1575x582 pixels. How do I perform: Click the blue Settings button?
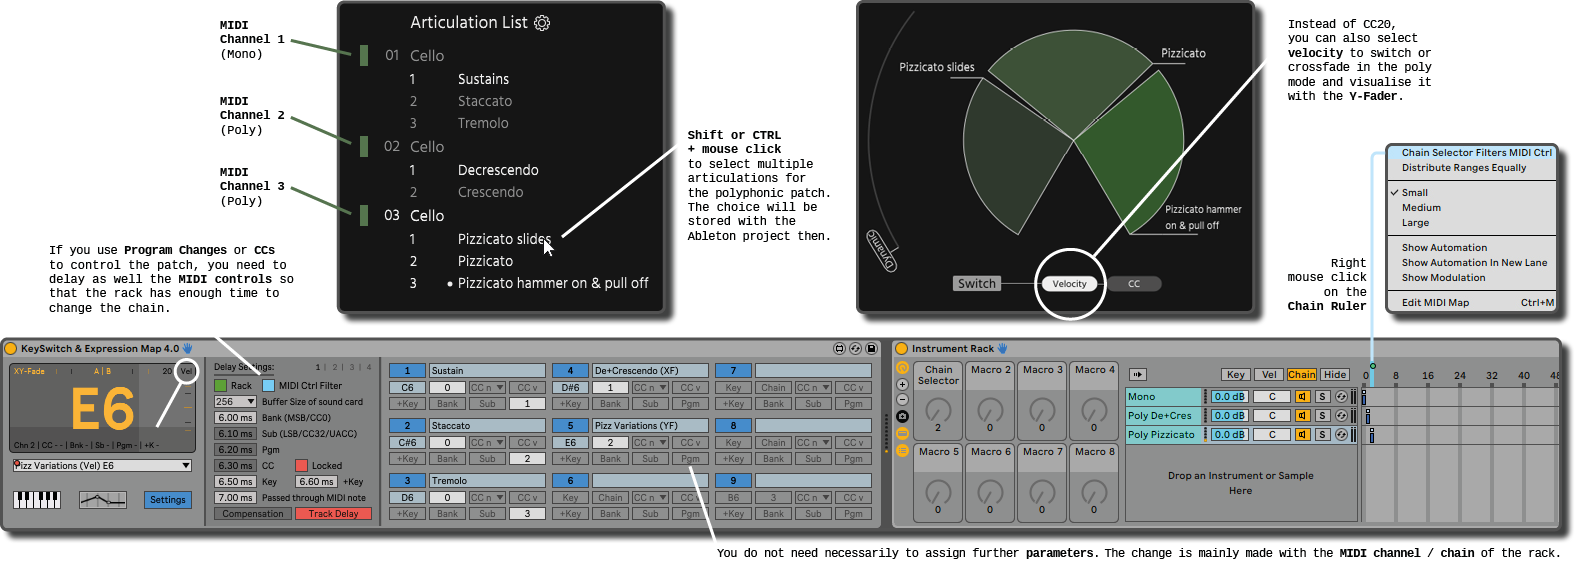168,500
